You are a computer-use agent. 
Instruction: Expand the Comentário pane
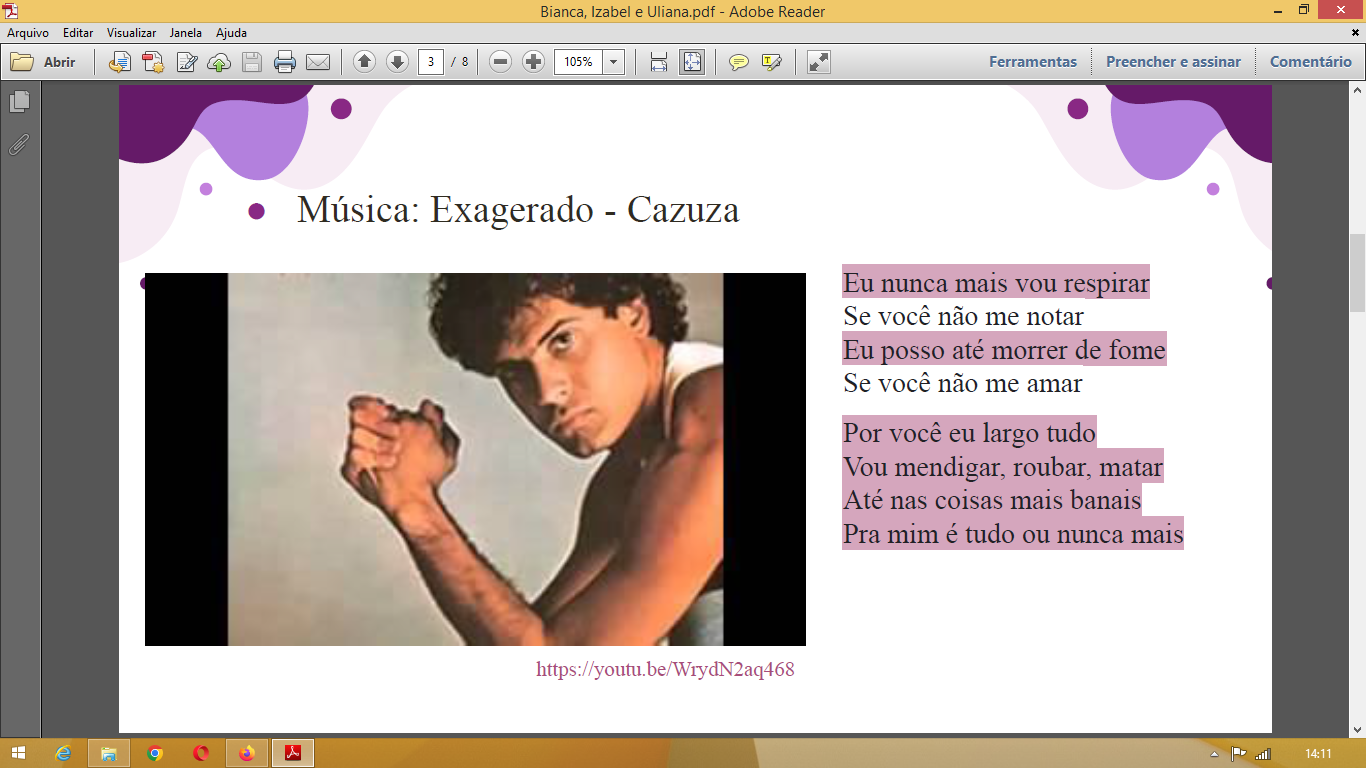pyautogui.click(x=1310, y=62)
